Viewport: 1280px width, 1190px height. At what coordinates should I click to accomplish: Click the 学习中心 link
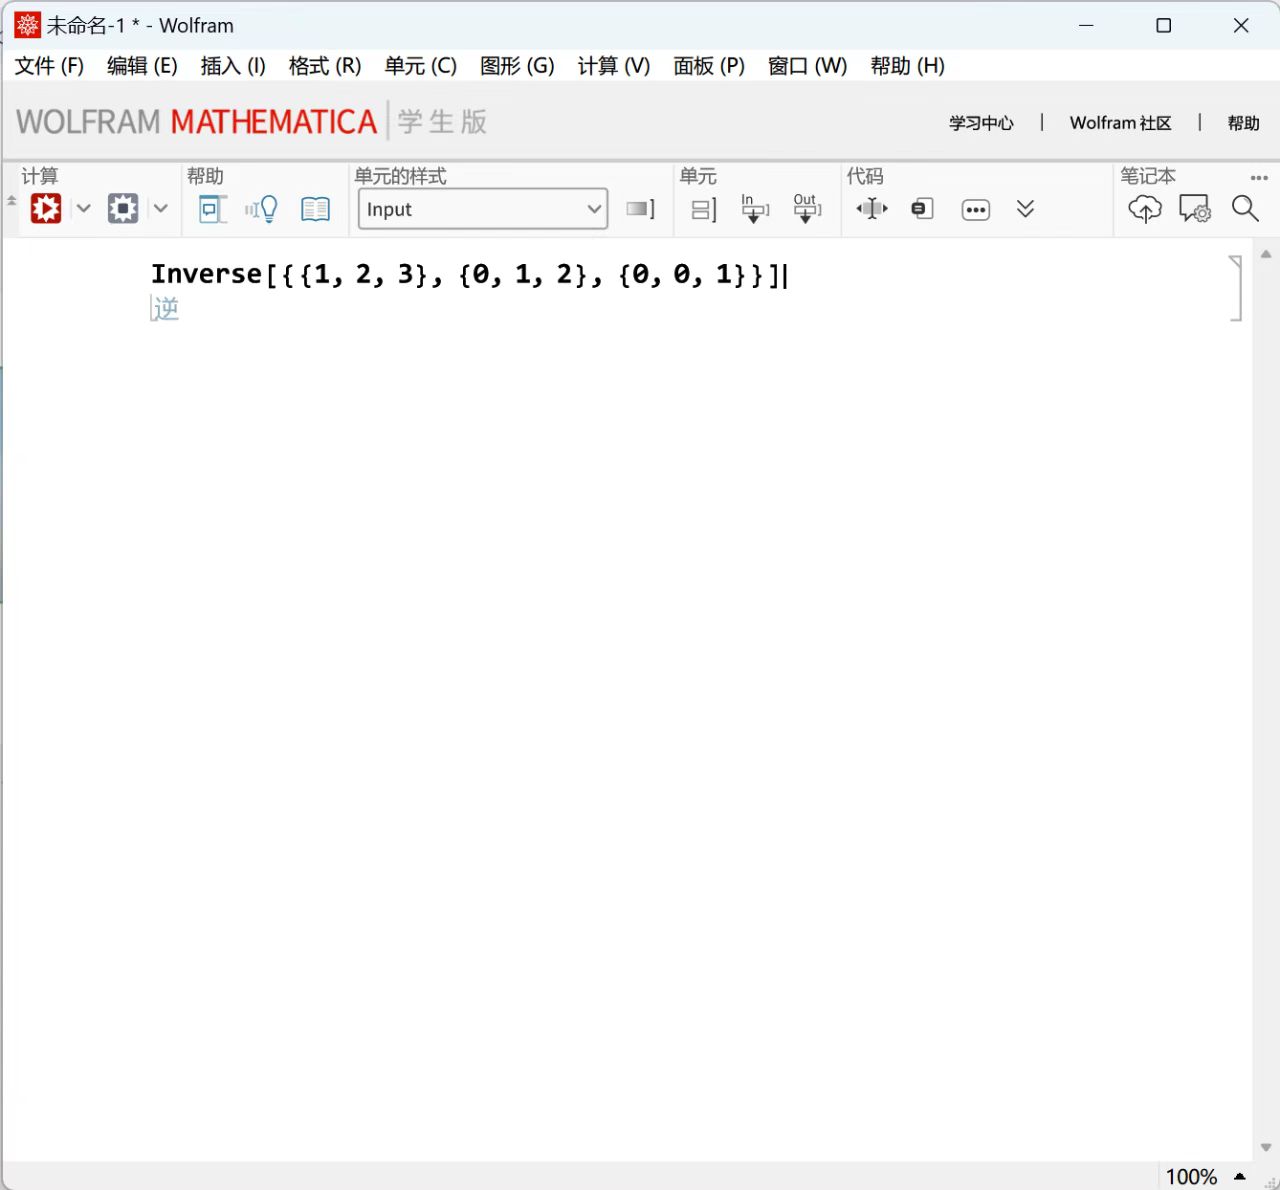(981, 123)
